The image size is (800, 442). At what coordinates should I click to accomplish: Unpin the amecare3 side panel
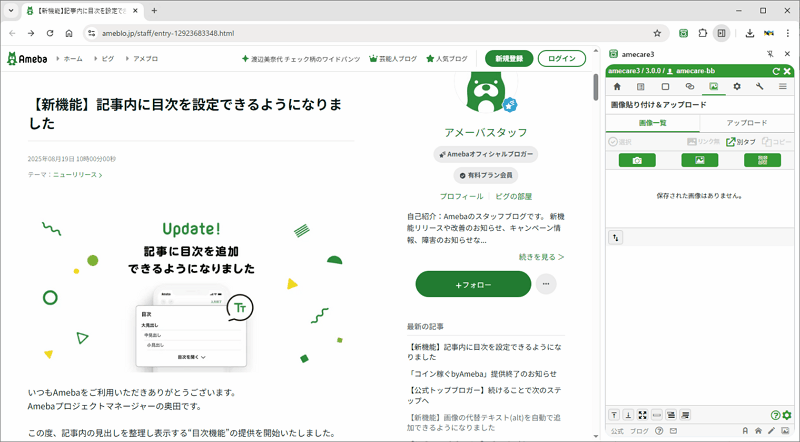click(x=770, y=54)
